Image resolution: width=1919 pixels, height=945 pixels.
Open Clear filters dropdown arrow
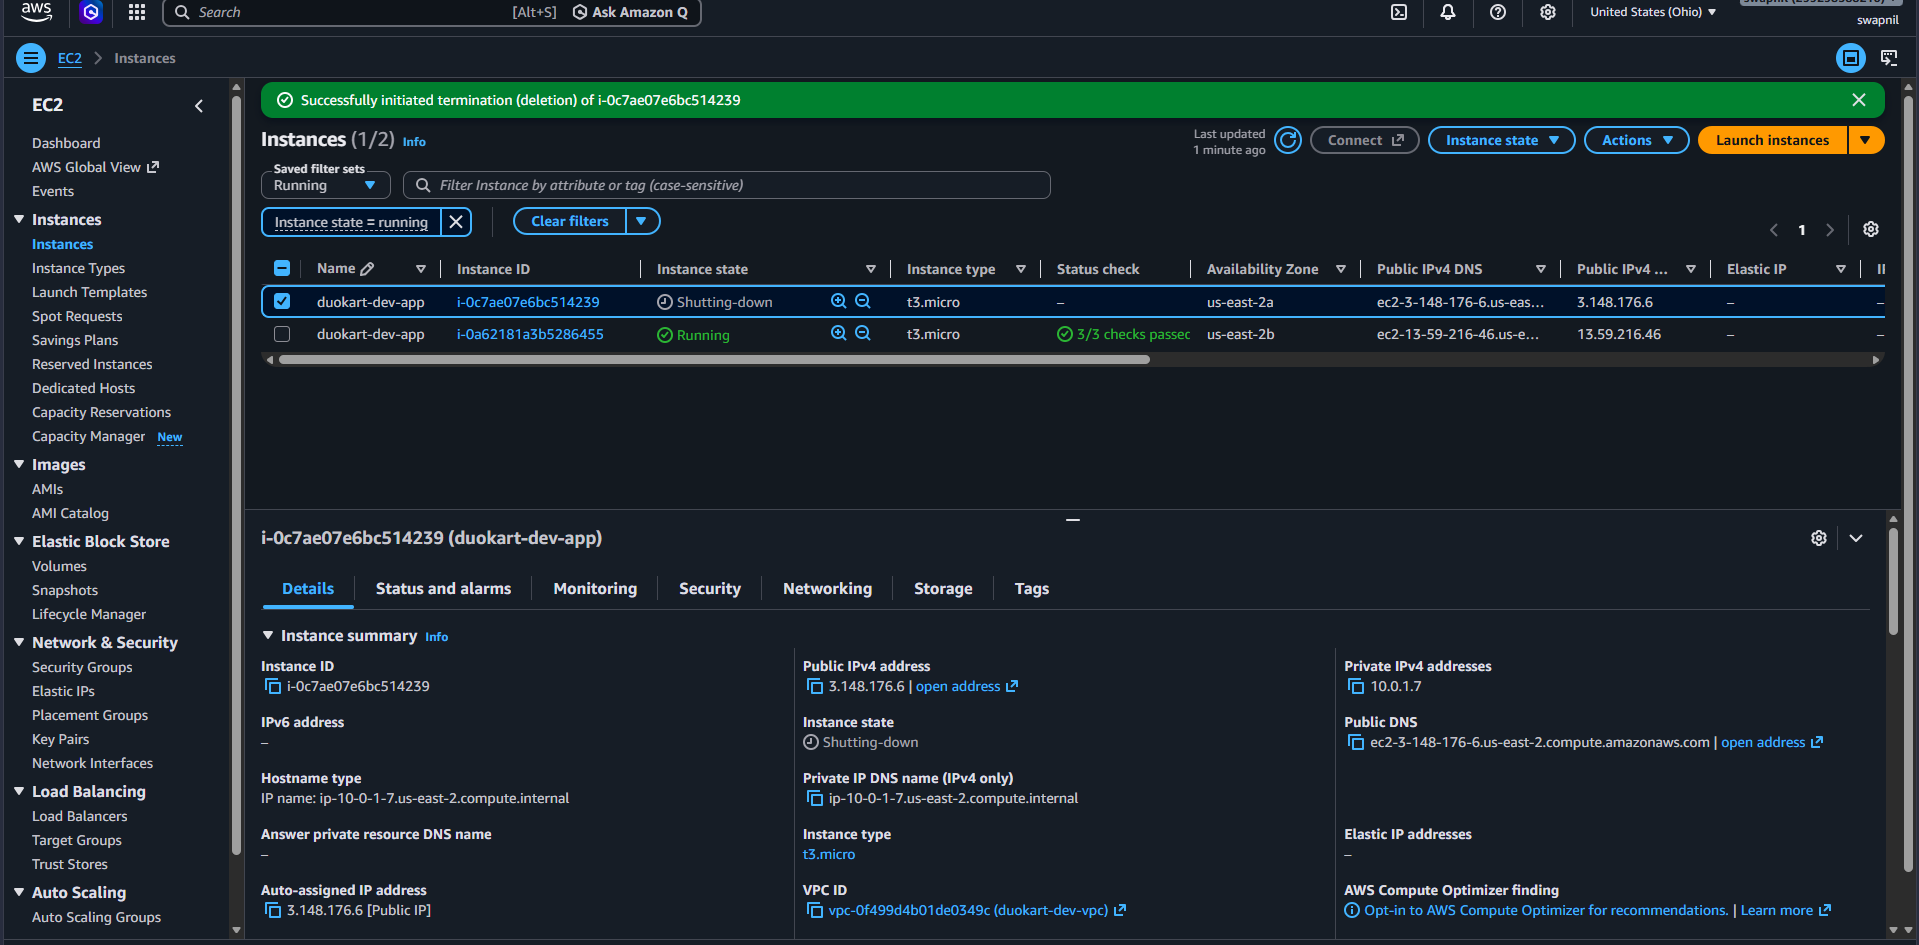click(642, 221)
